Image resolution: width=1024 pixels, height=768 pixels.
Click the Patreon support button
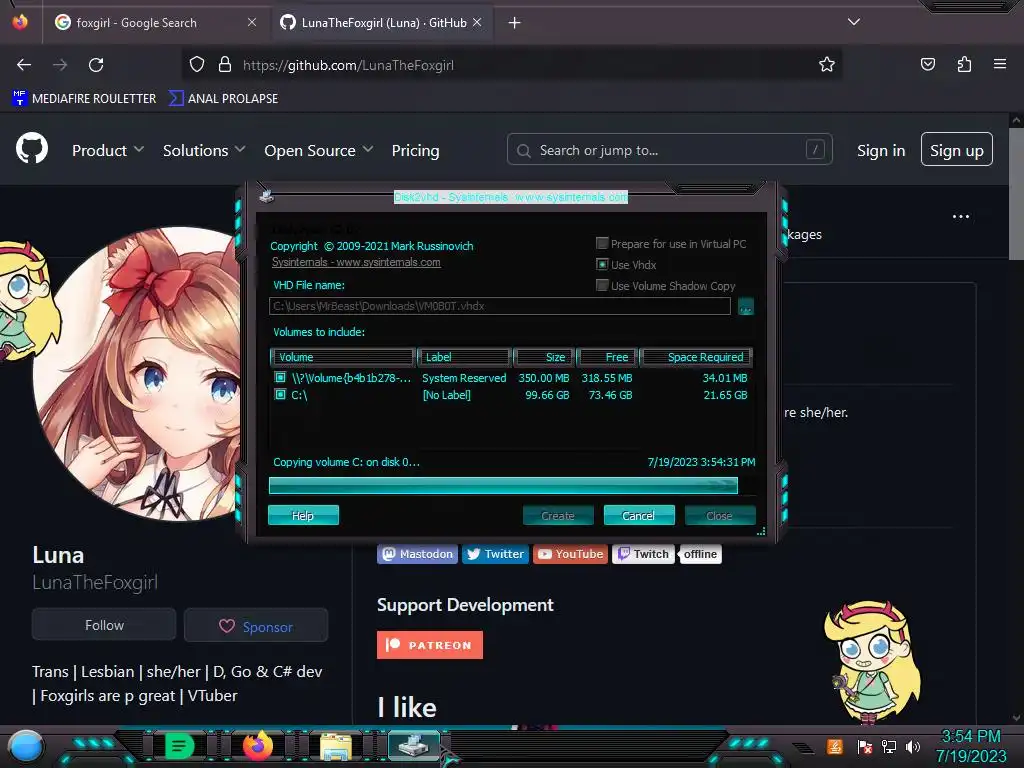click(430, 645)
